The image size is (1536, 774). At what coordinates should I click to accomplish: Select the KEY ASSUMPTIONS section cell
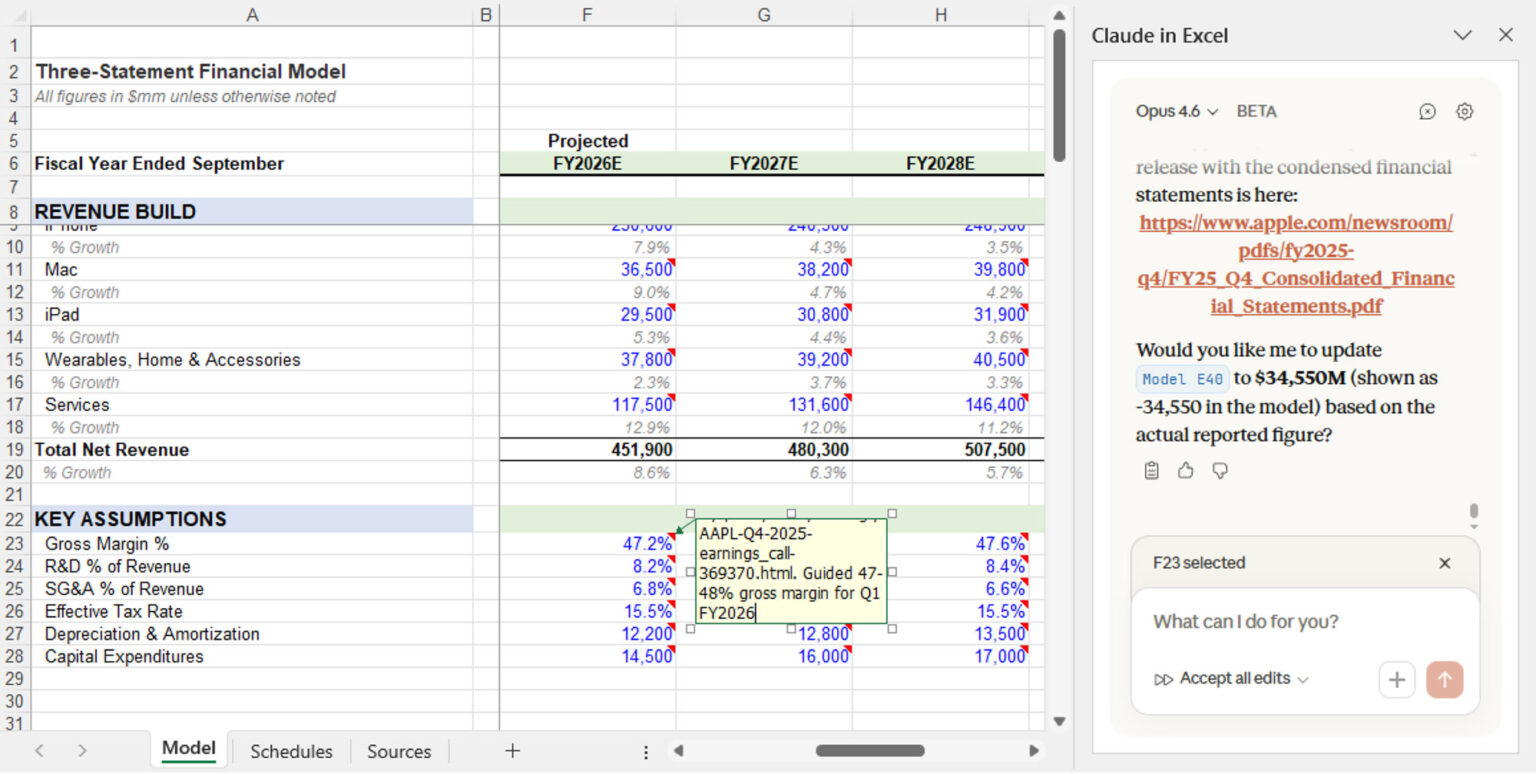[252, 519]
